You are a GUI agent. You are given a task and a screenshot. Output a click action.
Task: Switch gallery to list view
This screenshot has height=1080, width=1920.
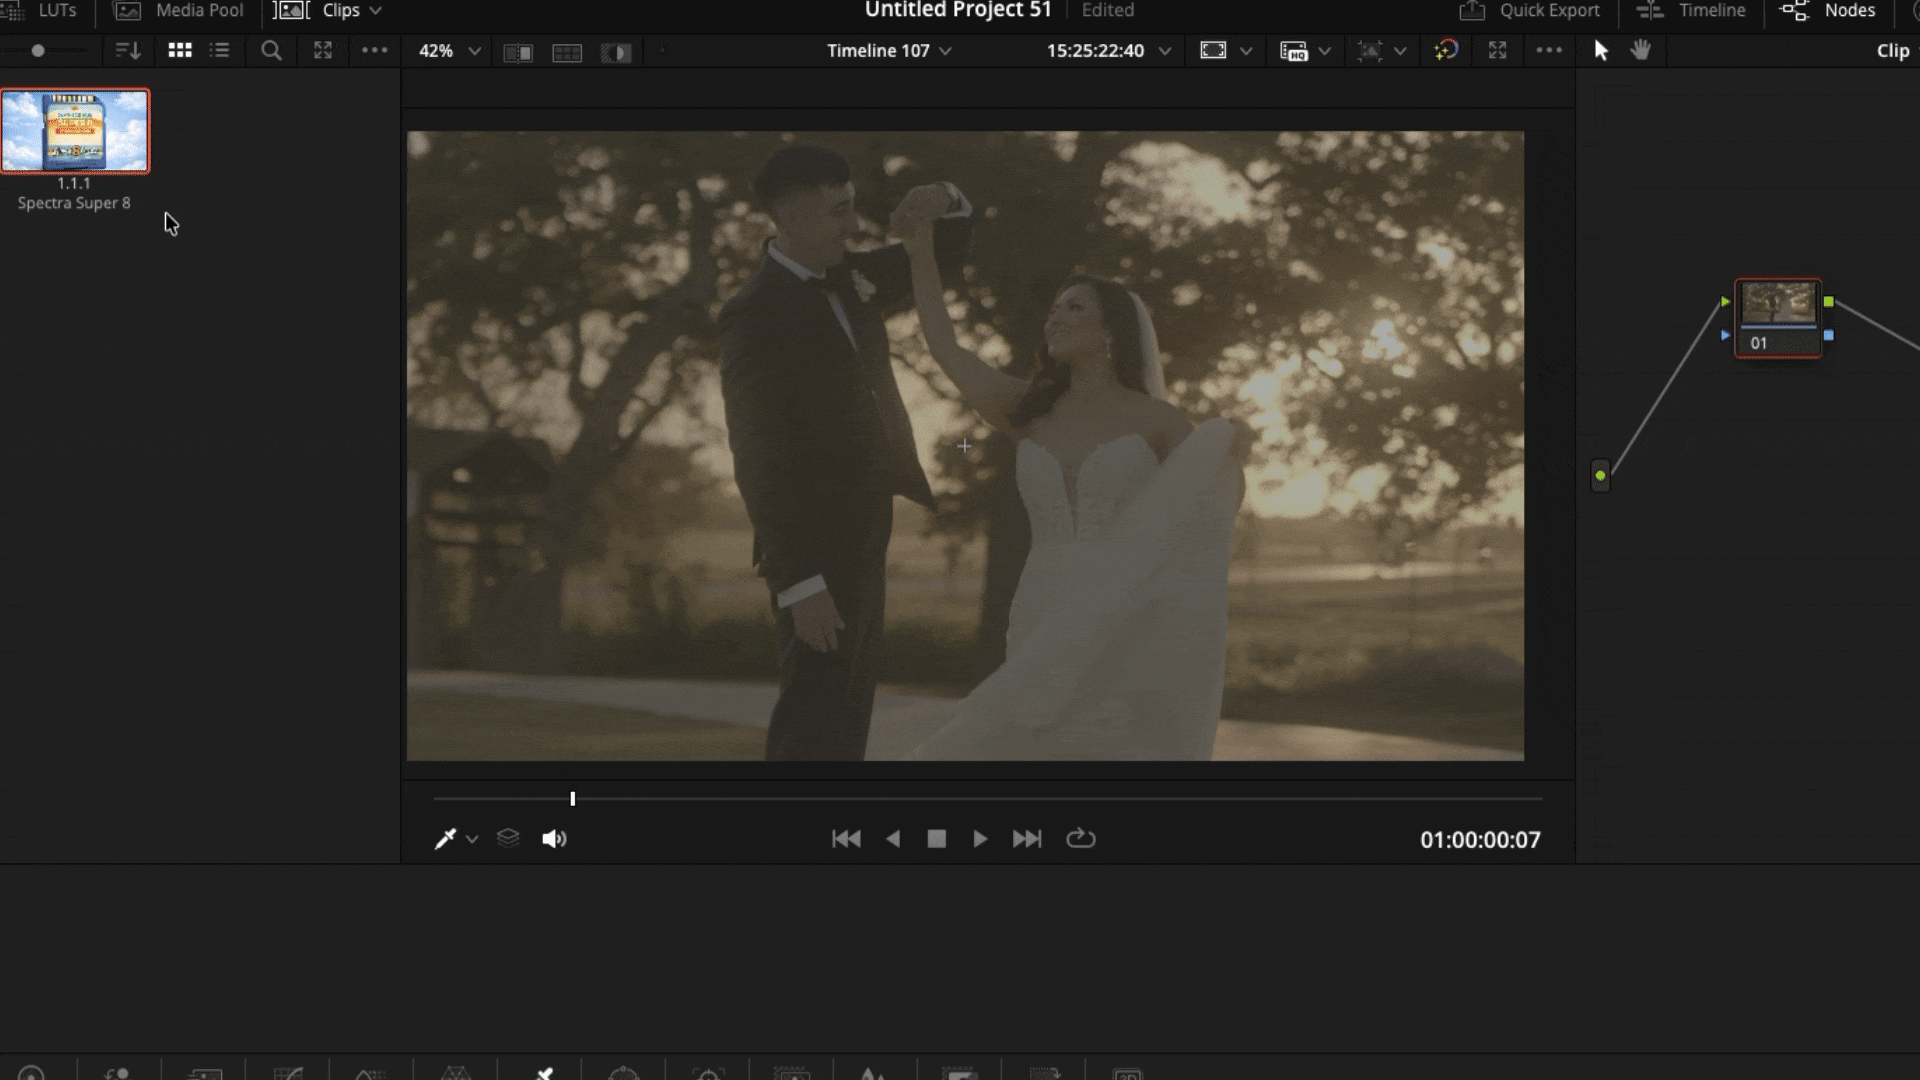click(220, 50)
